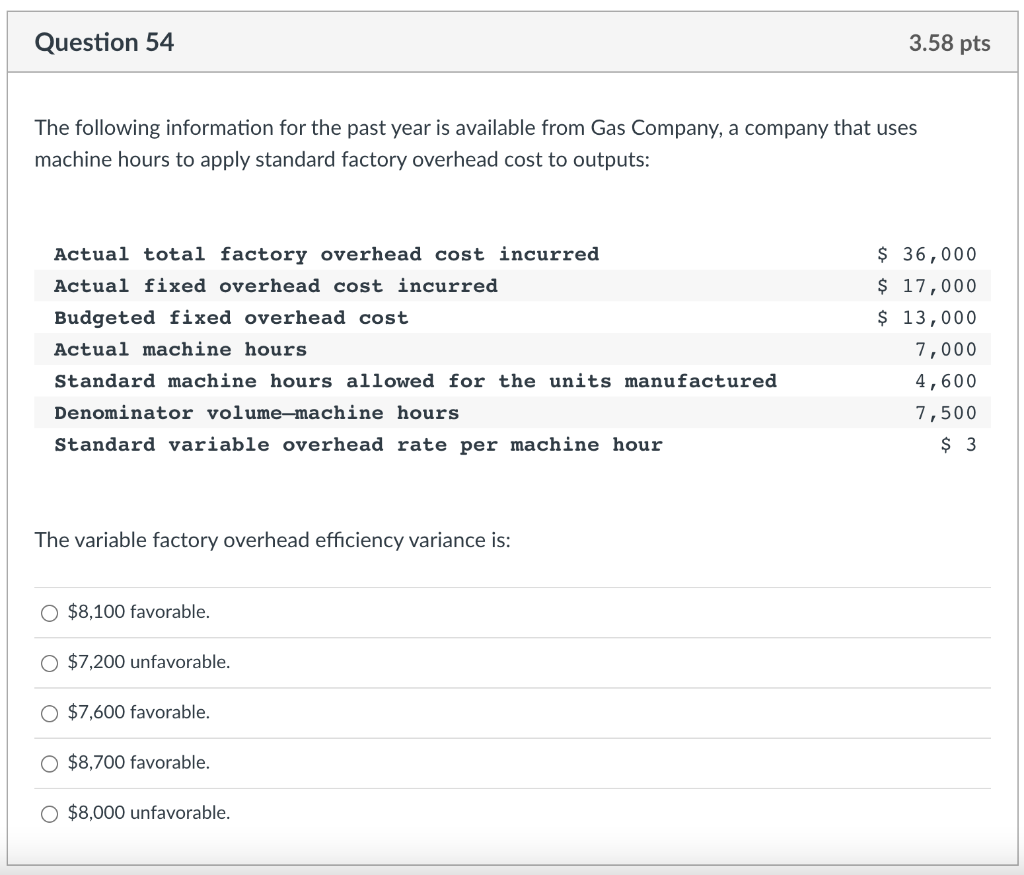Click the '3.58 pts' points label
The image size is (1024, 875).
click(x=950, y=43)
